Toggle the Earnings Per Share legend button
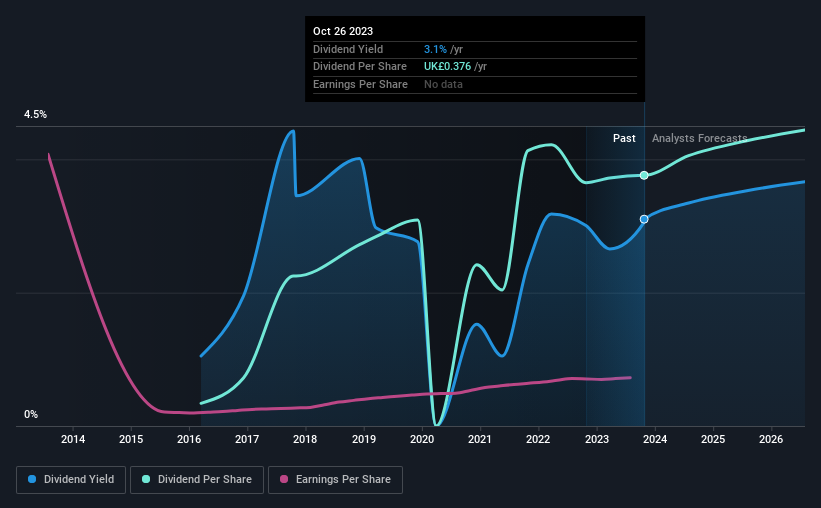This screenshot has height=508, width=821. click(x=335, y=480)
